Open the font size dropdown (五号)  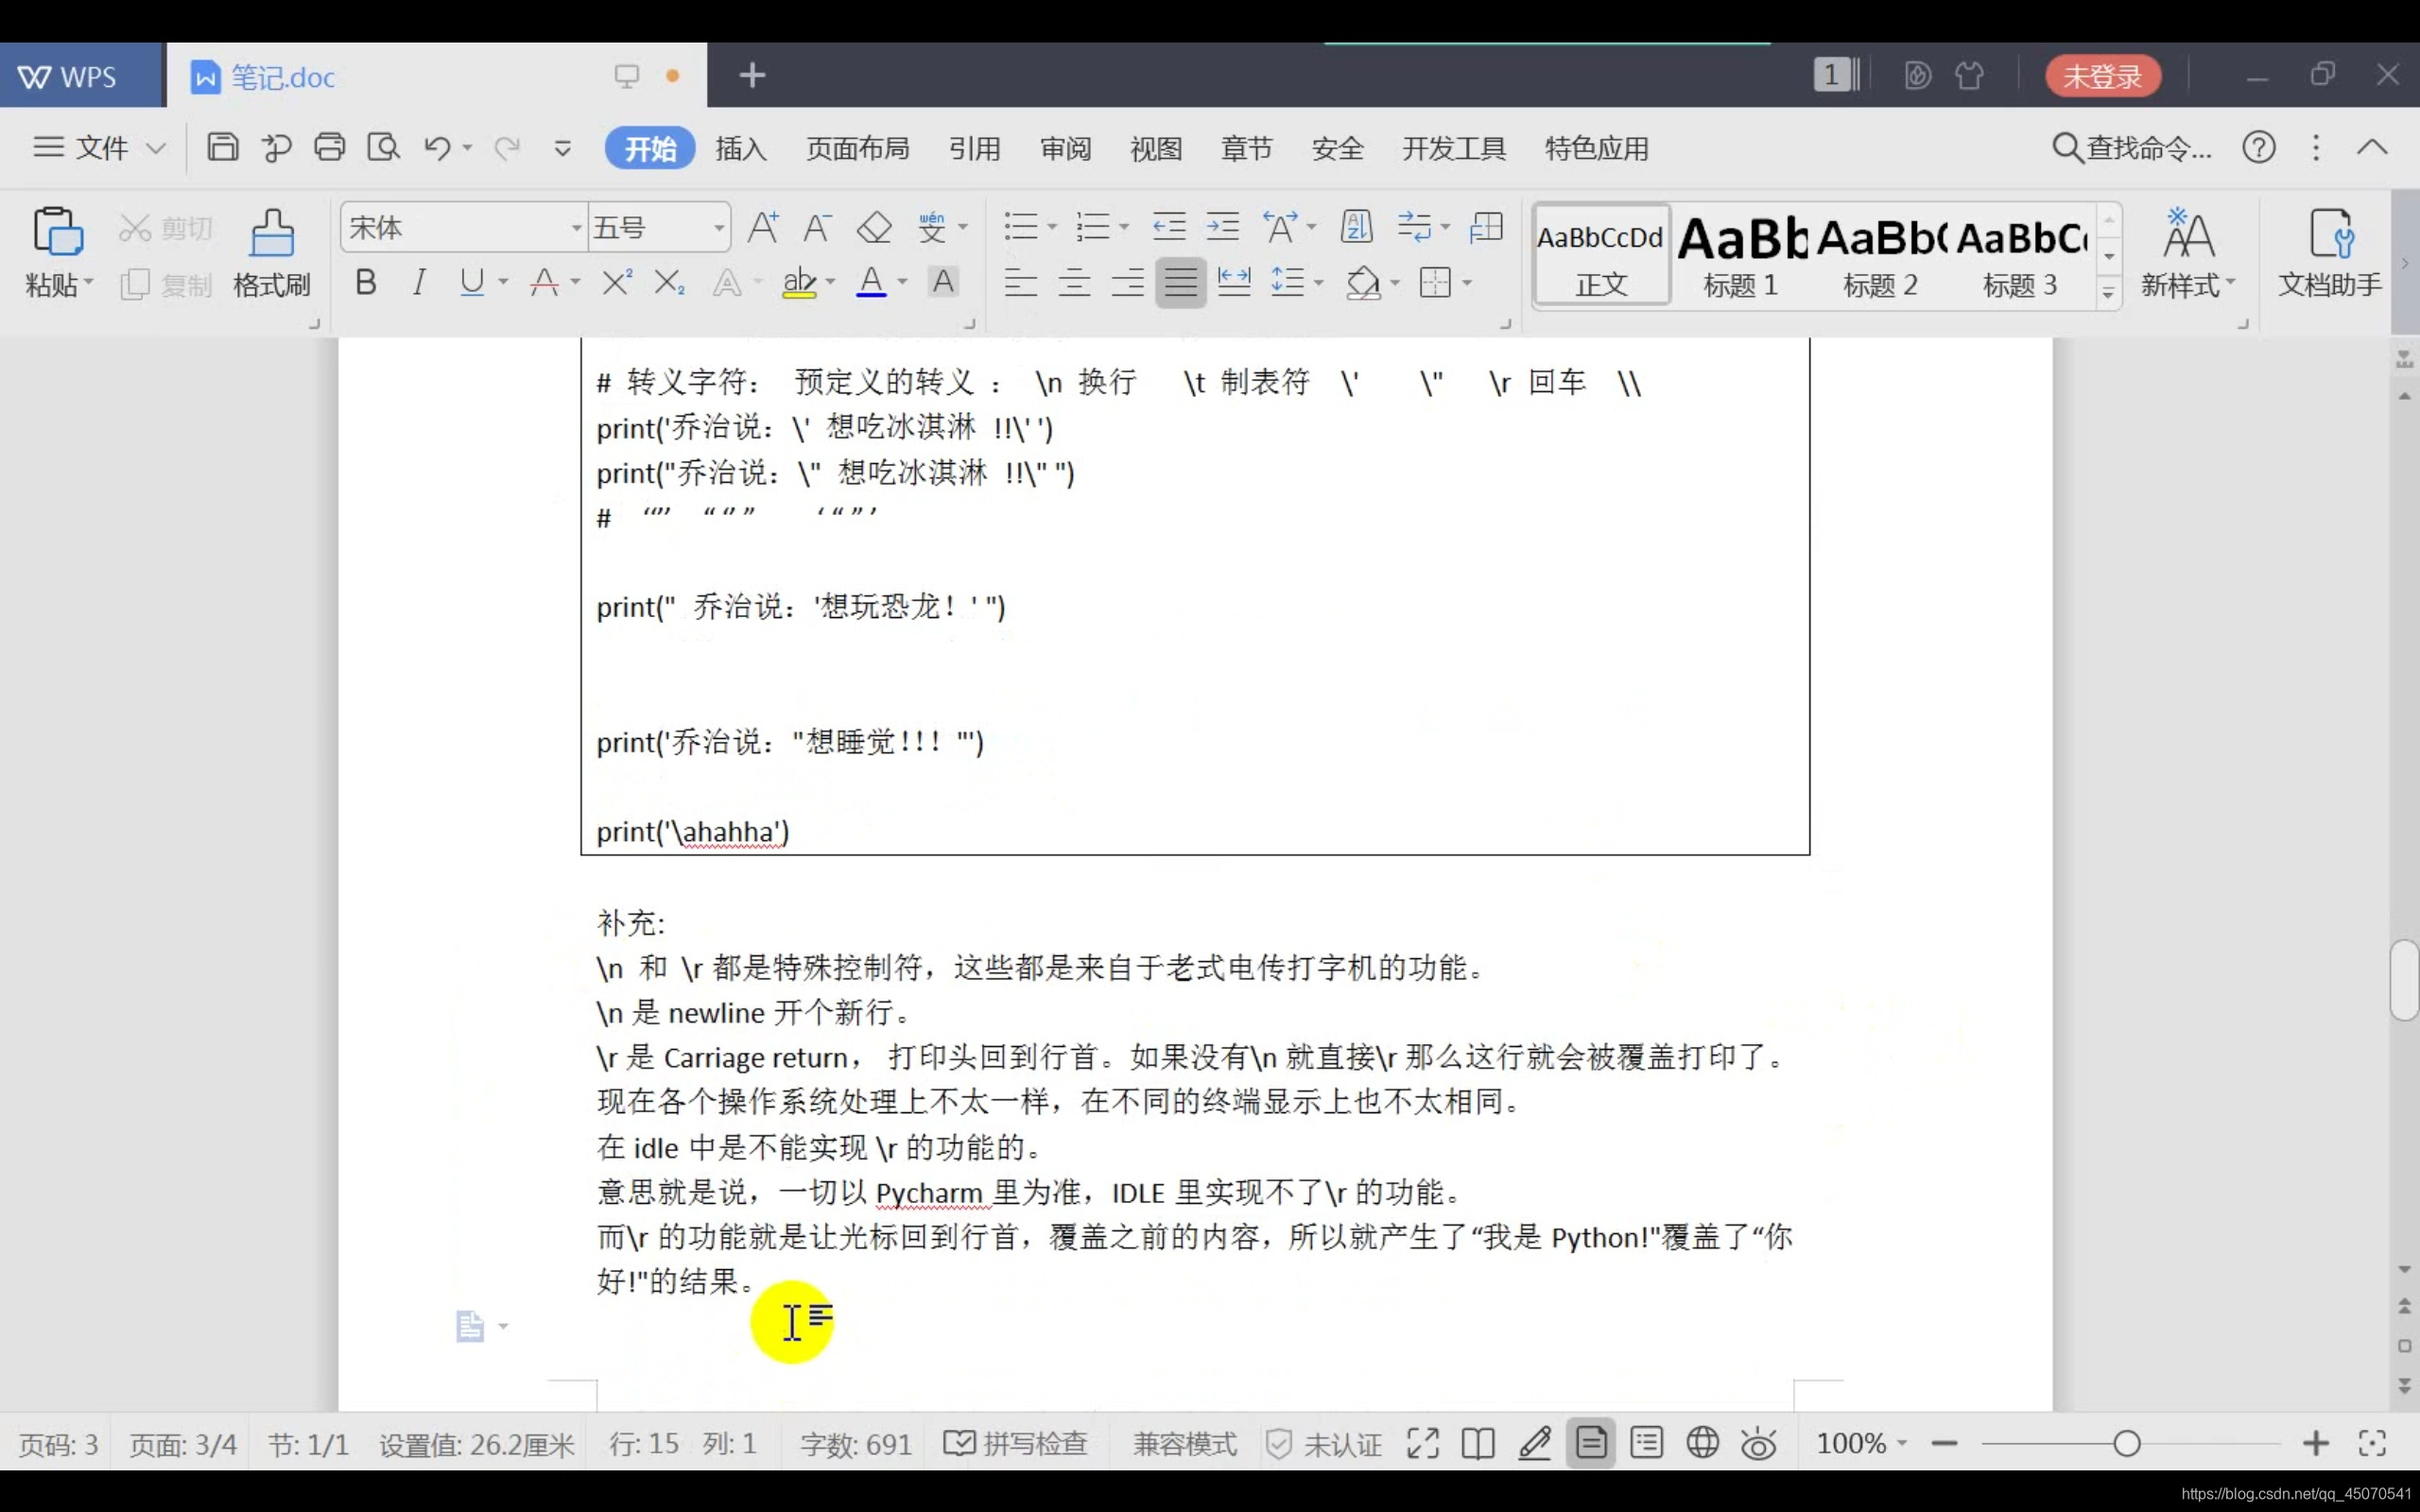(718, 228)
